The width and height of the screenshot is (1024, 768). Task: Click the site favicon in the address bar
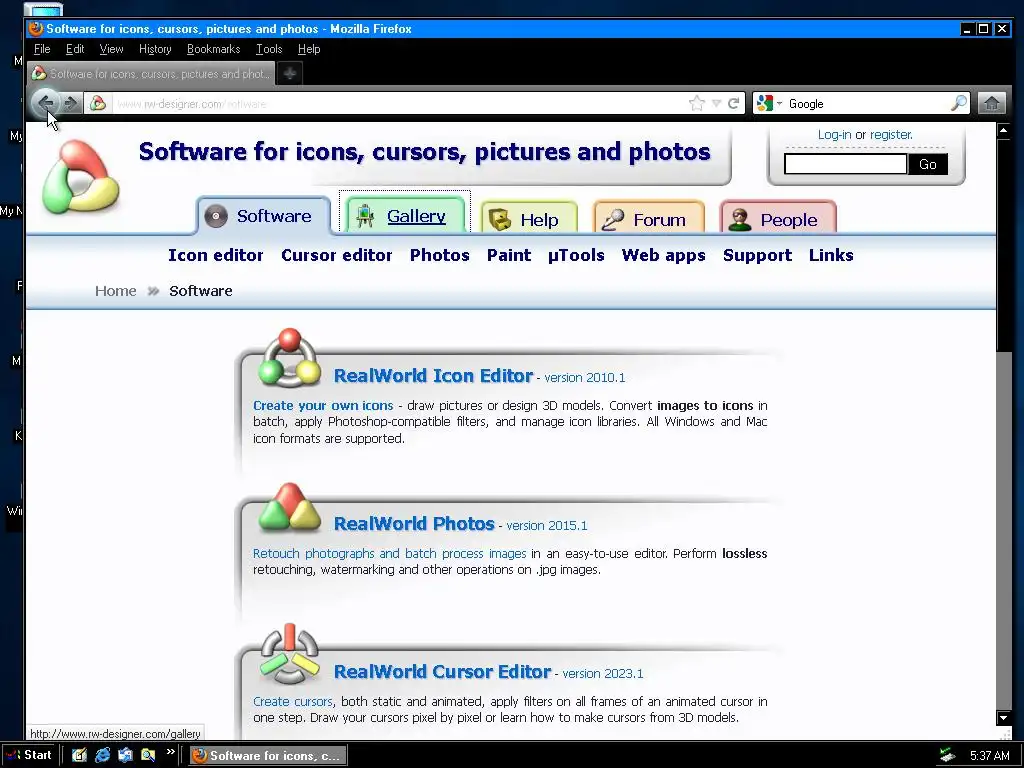[x=98, y=103]
